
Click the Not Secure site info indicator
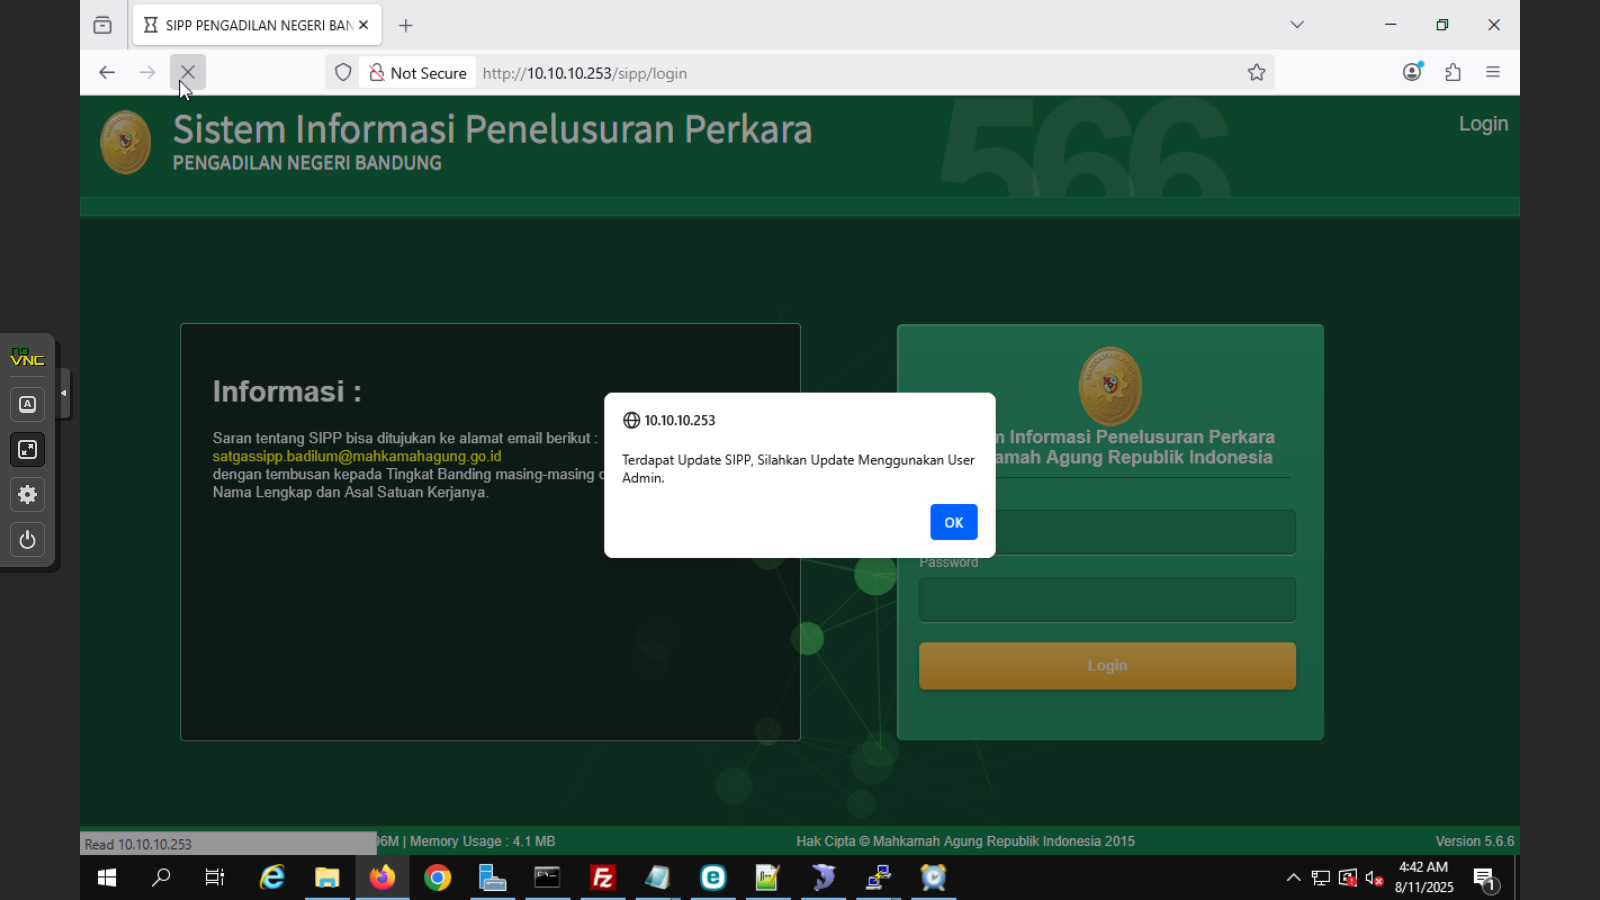click(x=418, y=73)
